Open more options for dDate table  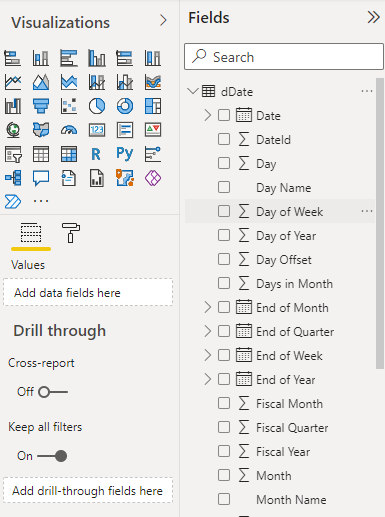367,91
